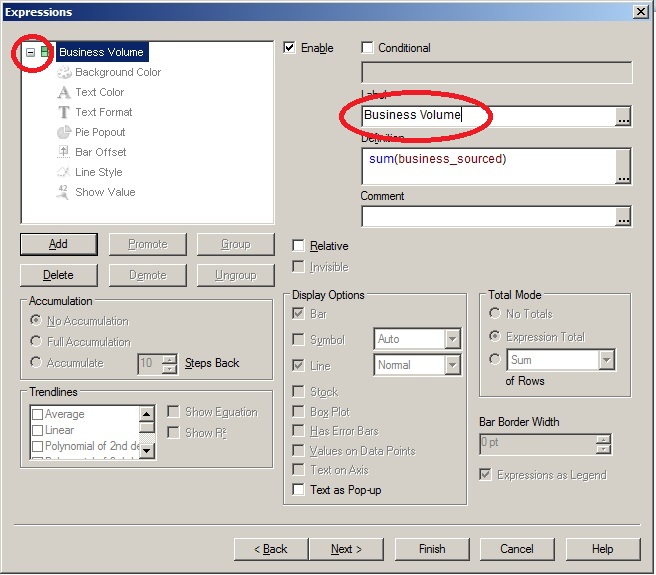
Task: Toggle the Enable checkbox
Action: (290, 47)
